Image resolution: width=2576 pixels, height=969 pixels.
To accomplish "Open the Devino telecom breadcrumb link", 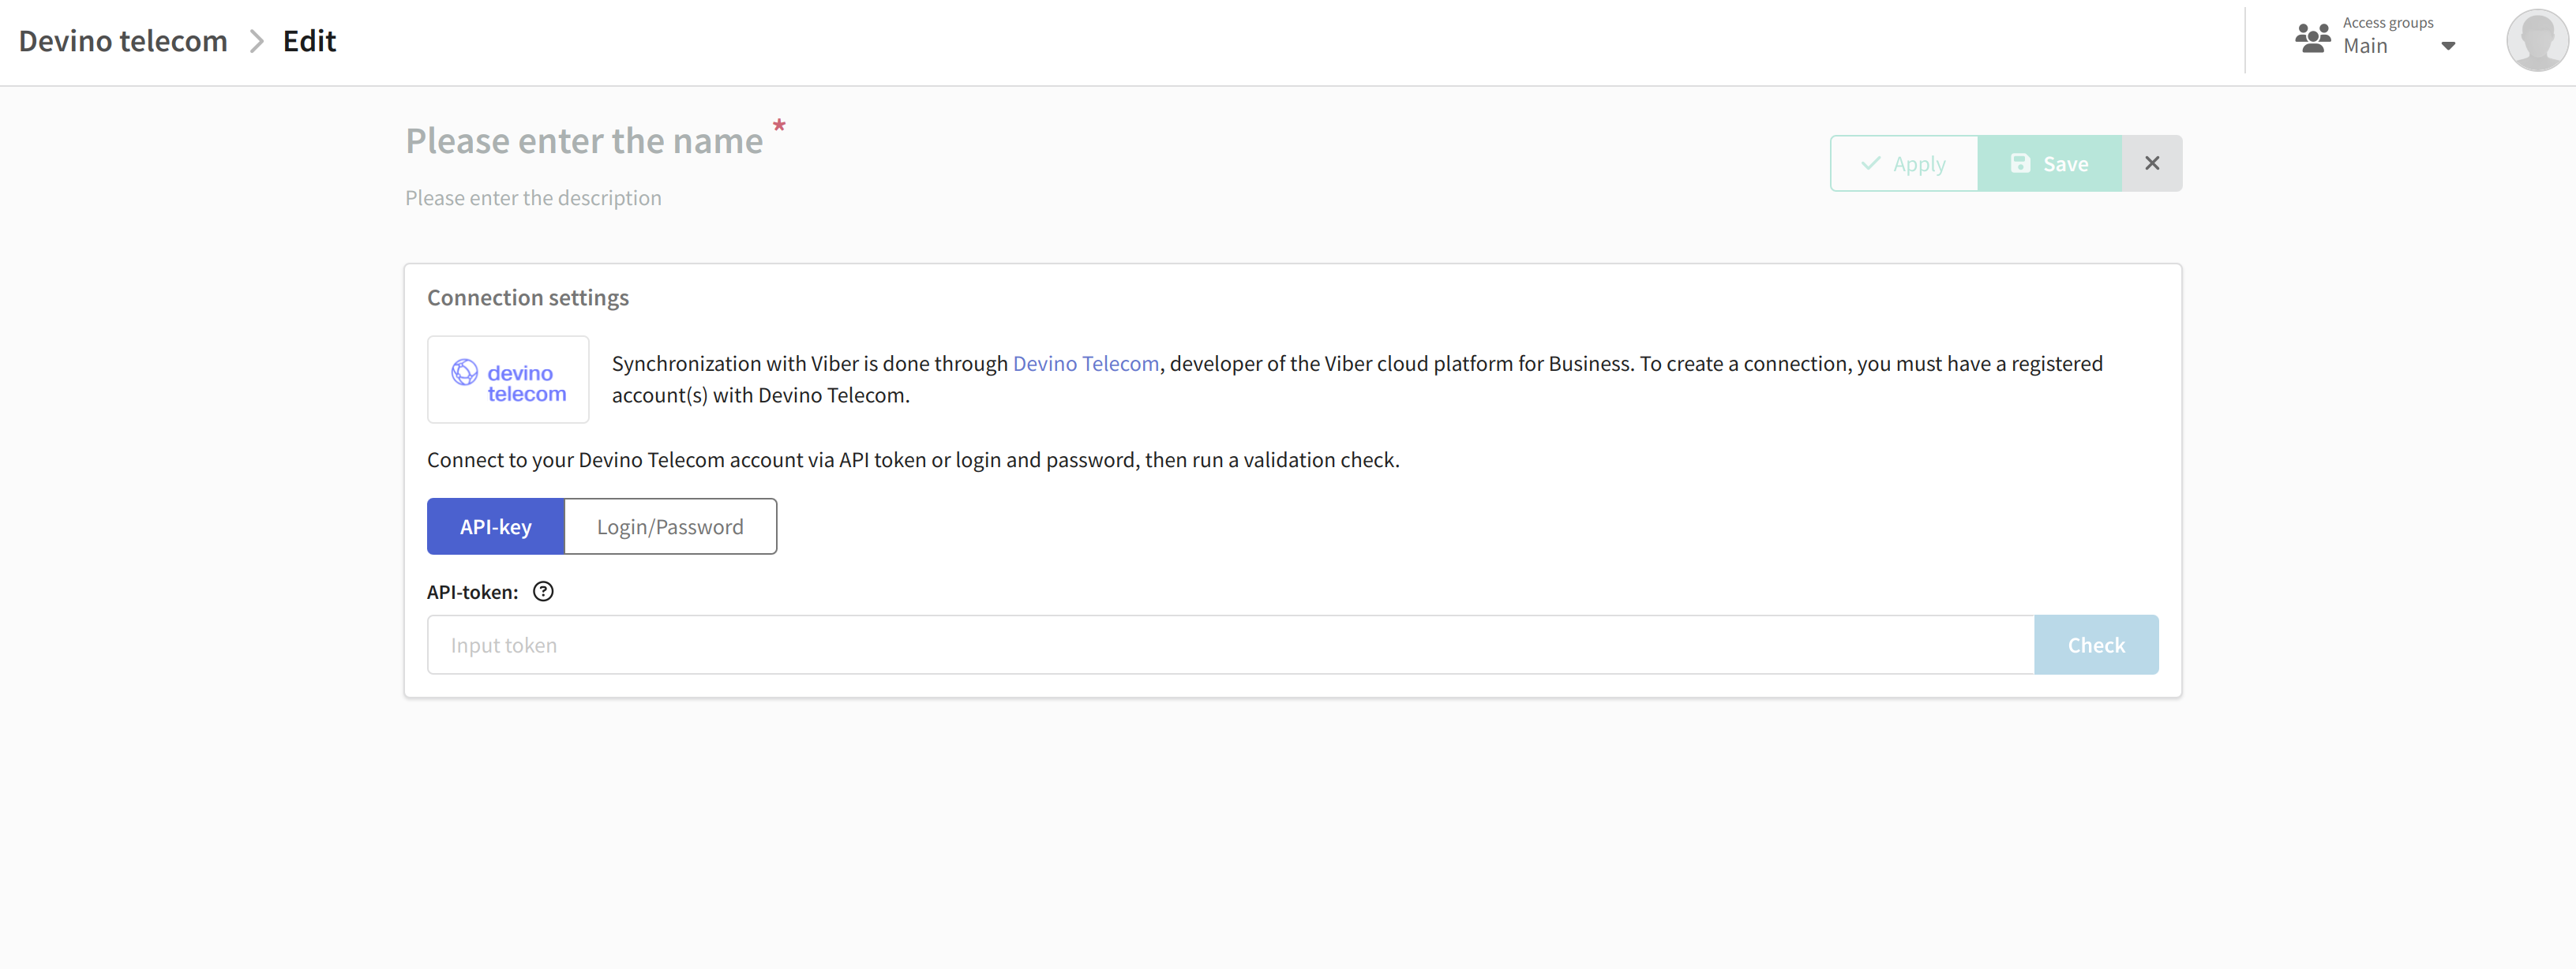I will (x=123, y=41).
